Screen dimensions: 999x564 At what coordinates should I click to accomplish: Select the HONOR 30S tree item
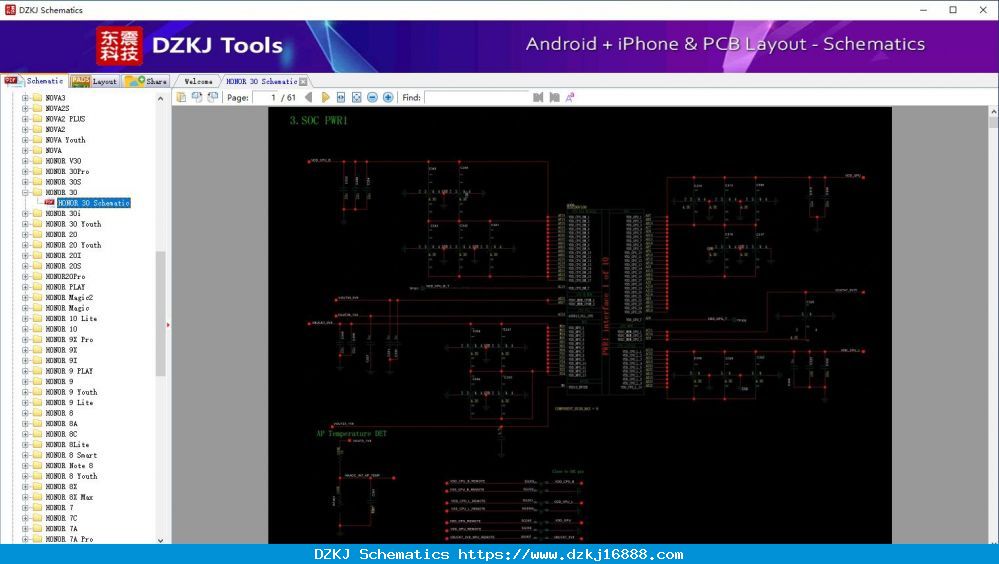click(63, 182)
